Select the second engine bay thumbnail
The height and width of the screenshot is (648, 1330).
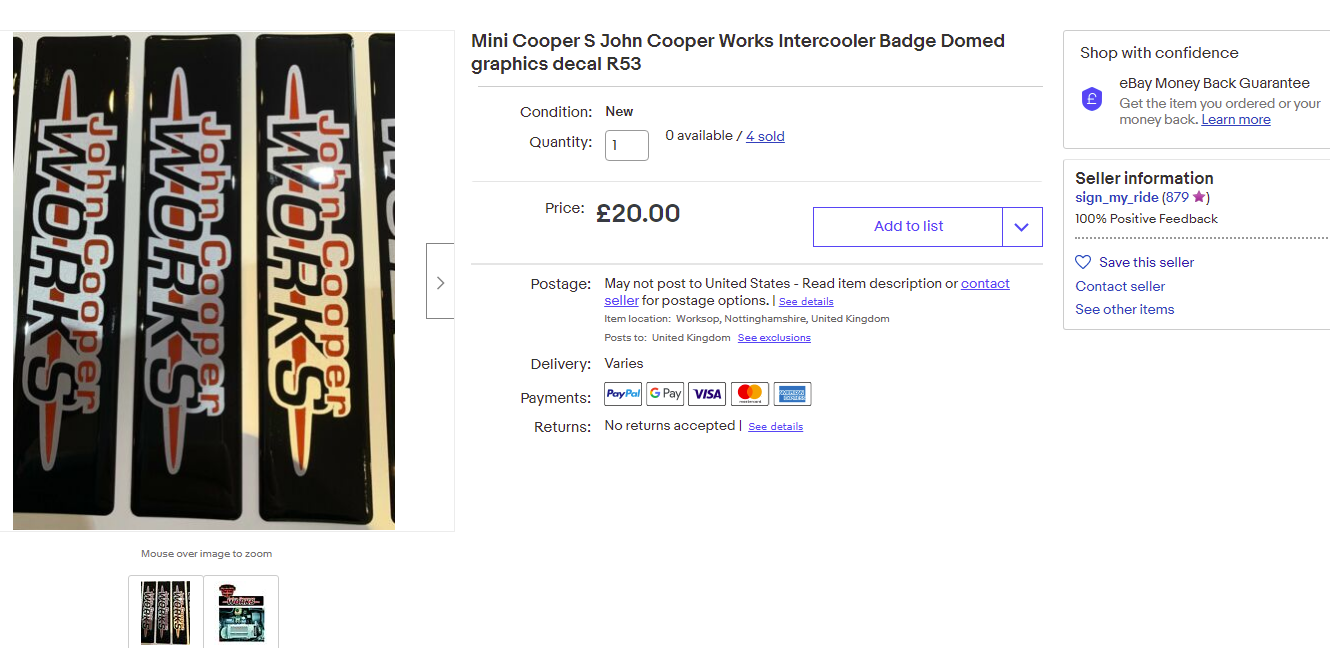coord(241,611)
